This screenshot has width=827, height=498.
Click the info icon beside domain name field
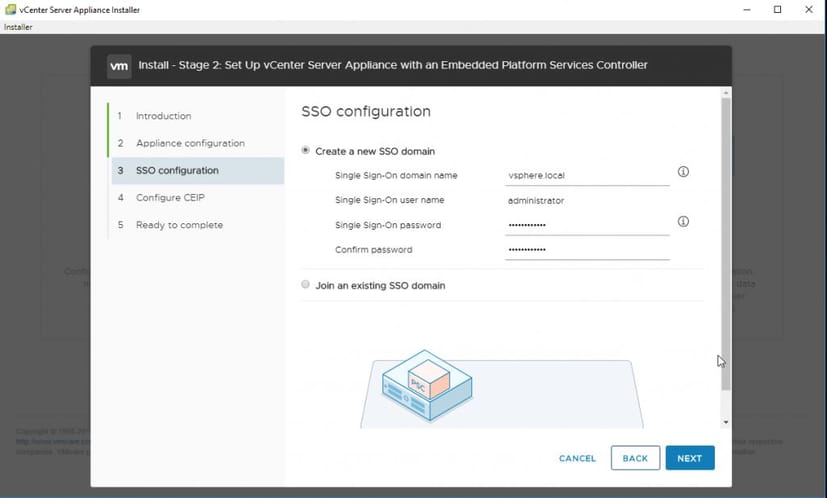[x=683, y=172]
